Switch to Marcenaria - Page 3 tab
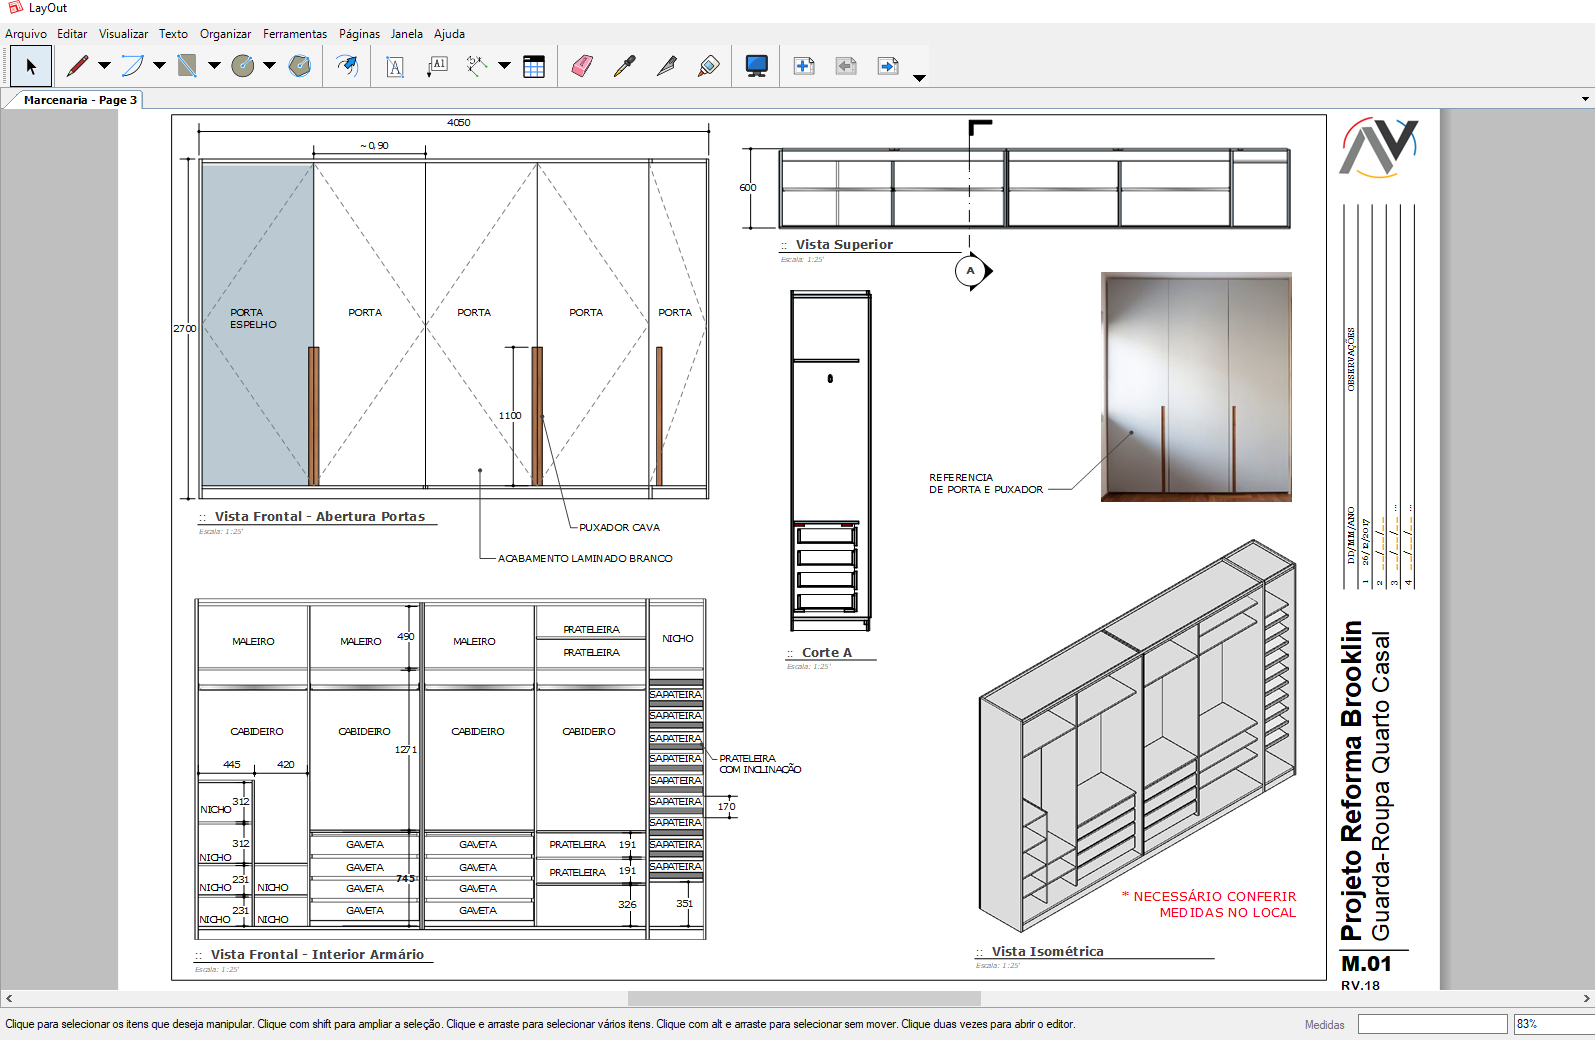The image size is (1595, 1040). click(80, 100)
